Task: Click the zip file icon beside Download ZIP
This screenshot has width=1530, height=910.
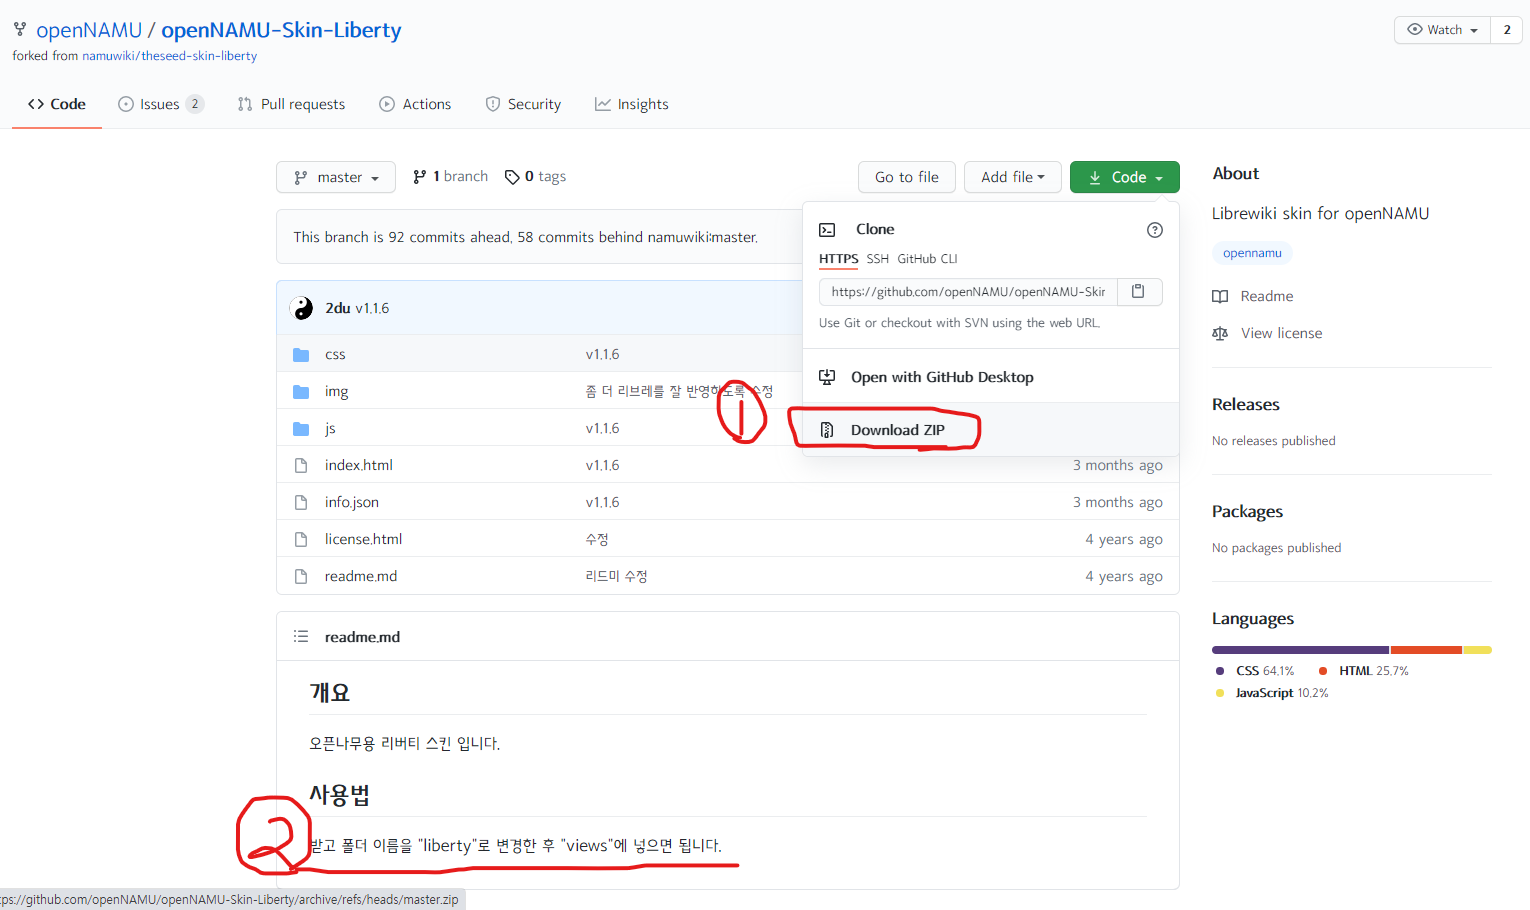Action: tap(827, 430)
